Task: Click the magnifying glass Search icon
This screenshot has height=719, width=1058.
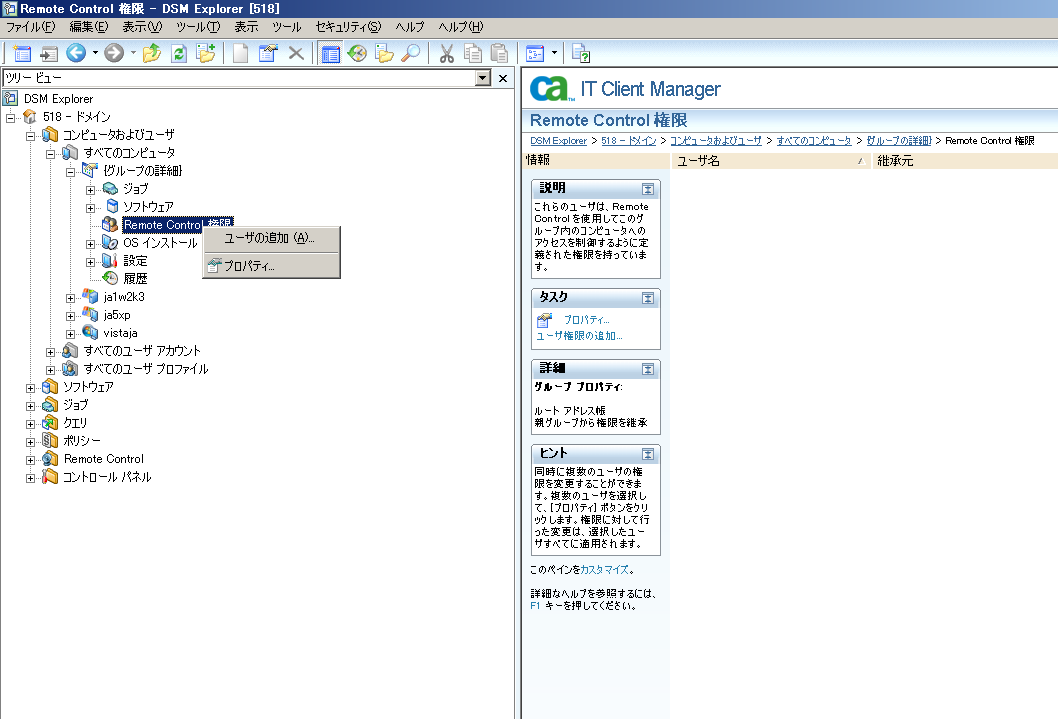Action: 410,53
